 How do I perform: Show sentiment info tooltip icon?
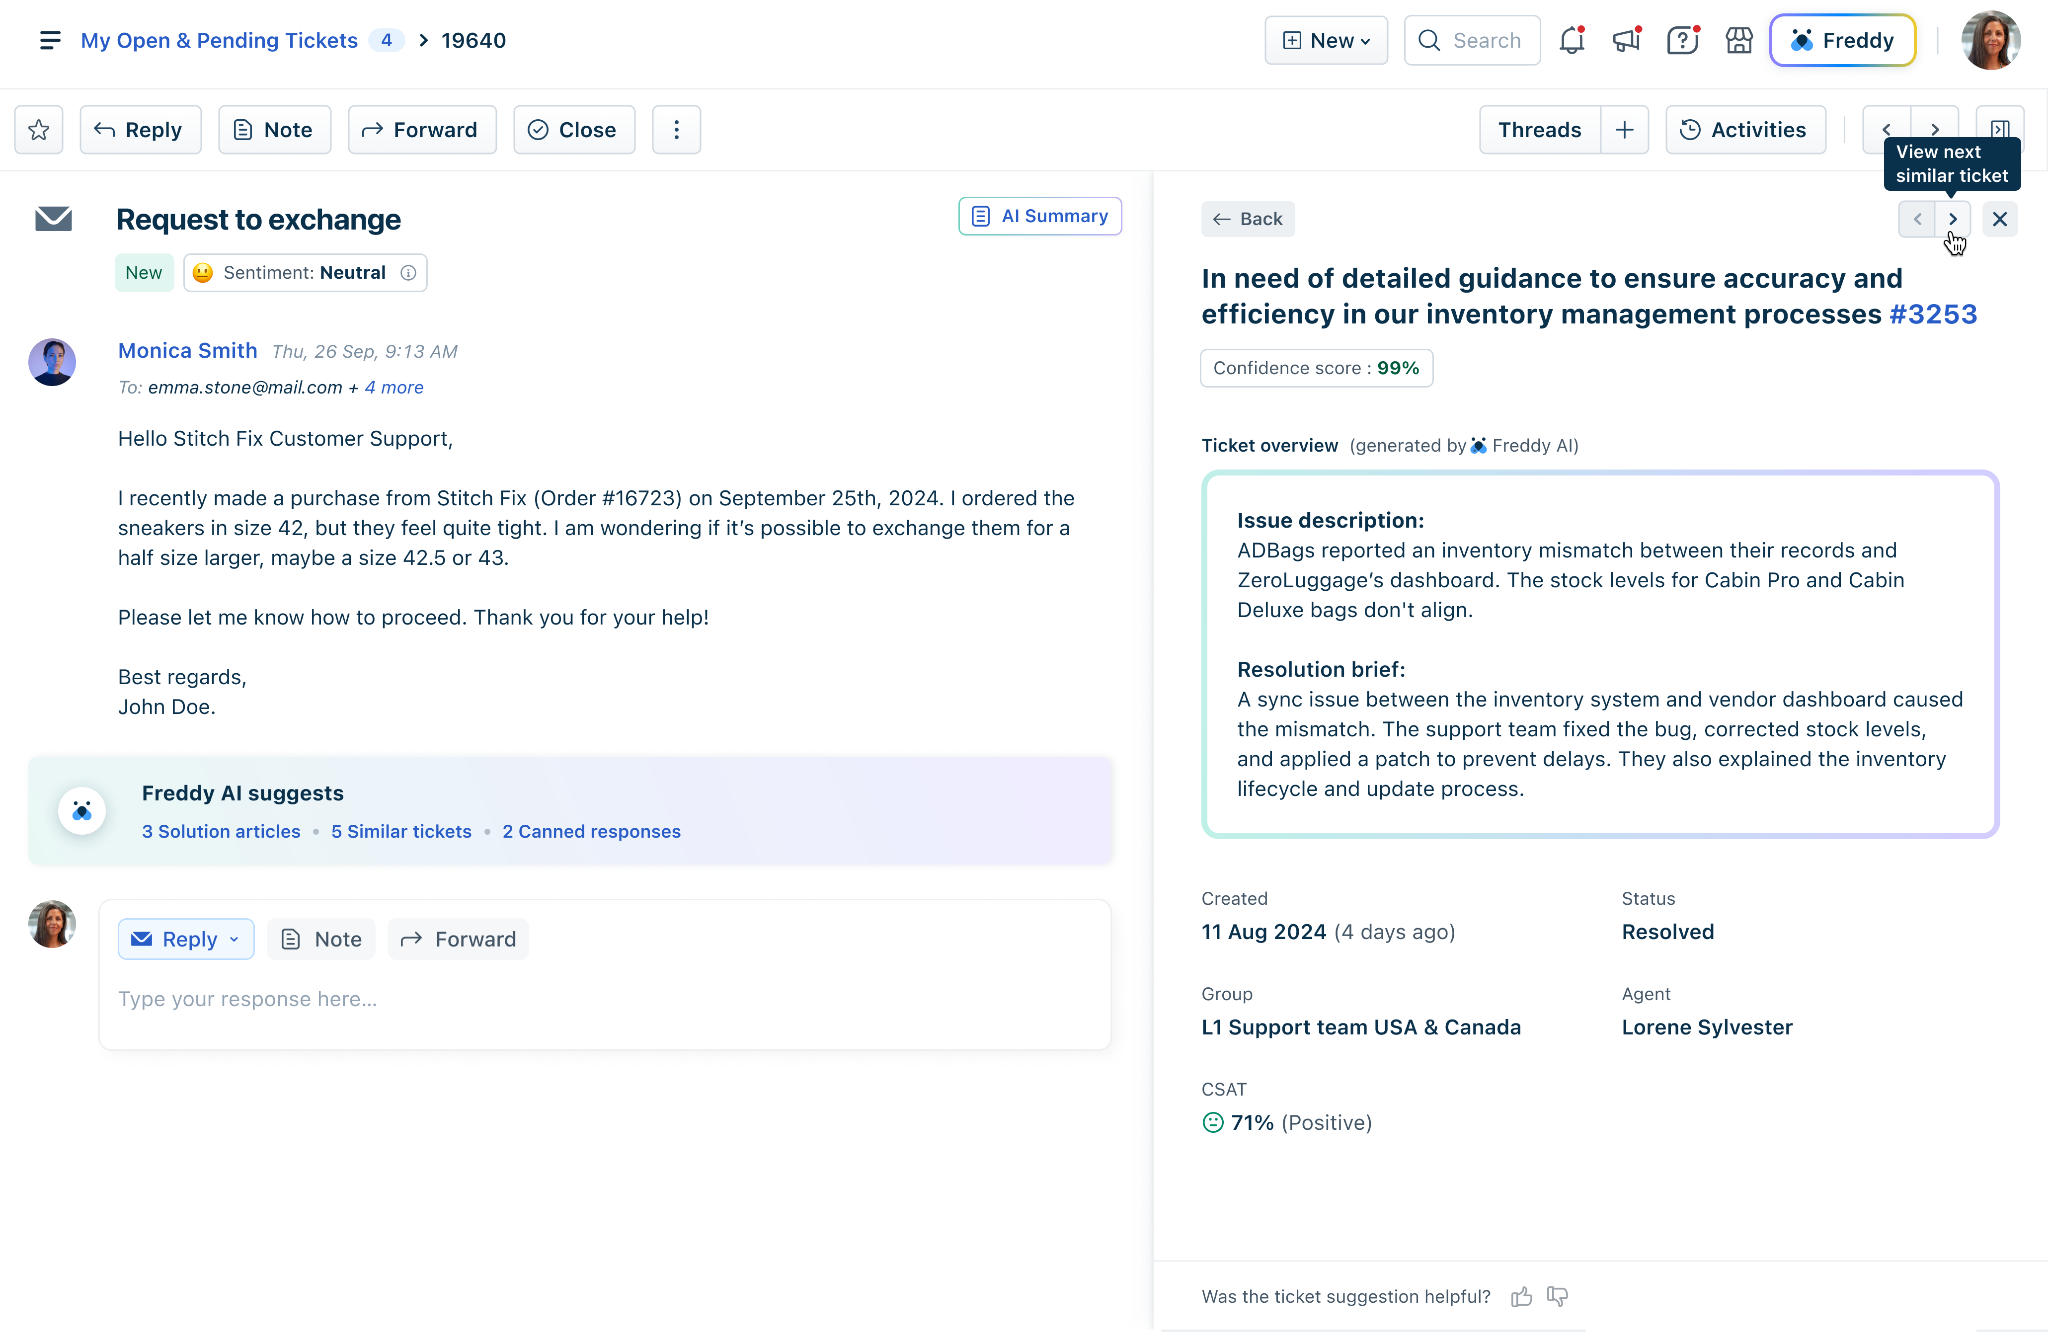(x=408, y=273)
